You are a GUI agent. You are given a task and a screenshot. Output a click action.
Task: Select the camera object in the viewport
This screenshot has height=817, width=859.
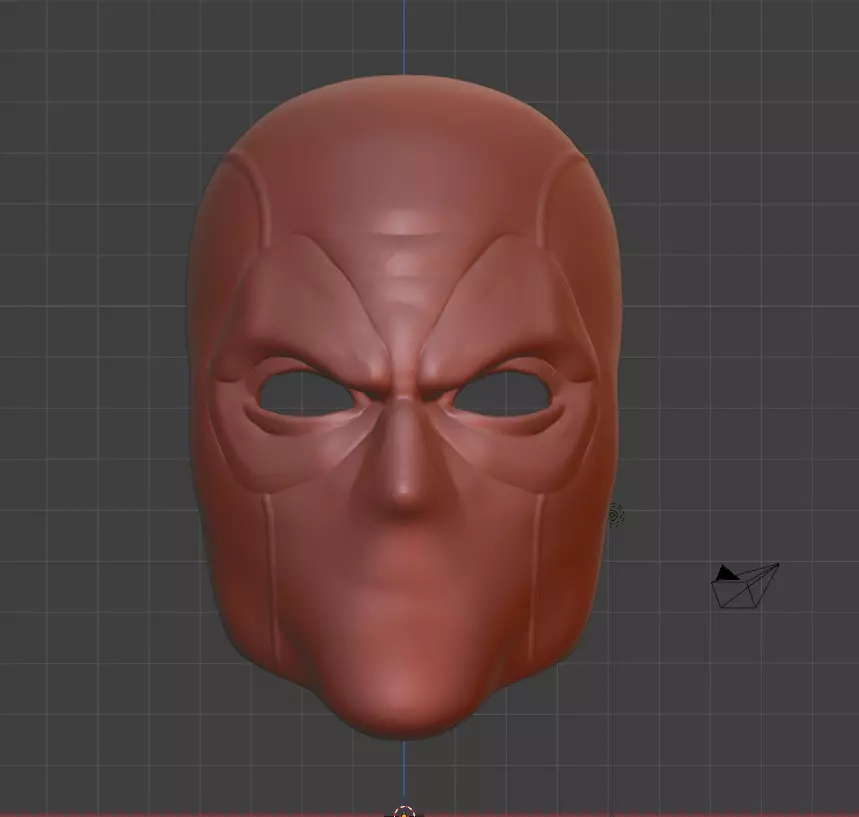pyautogui.click(x=745, y=586)
